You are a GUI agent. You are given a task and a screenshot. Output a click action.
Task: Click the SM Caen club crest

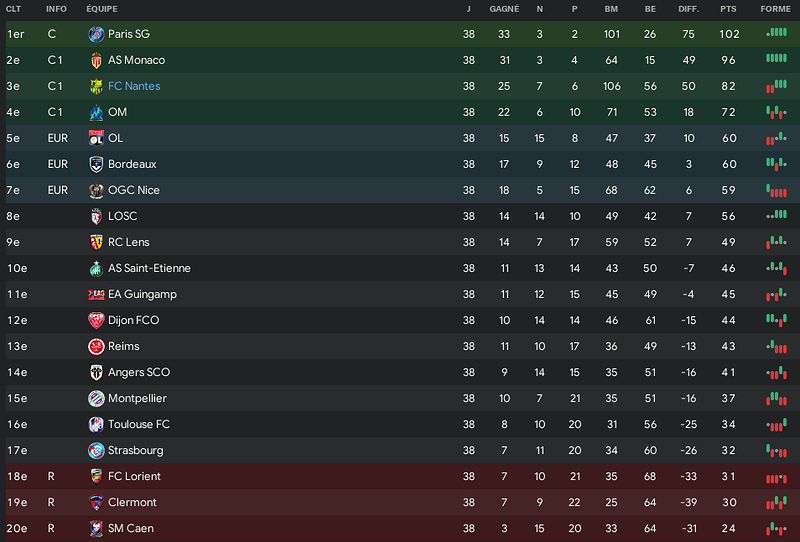(x=96, y=529)
